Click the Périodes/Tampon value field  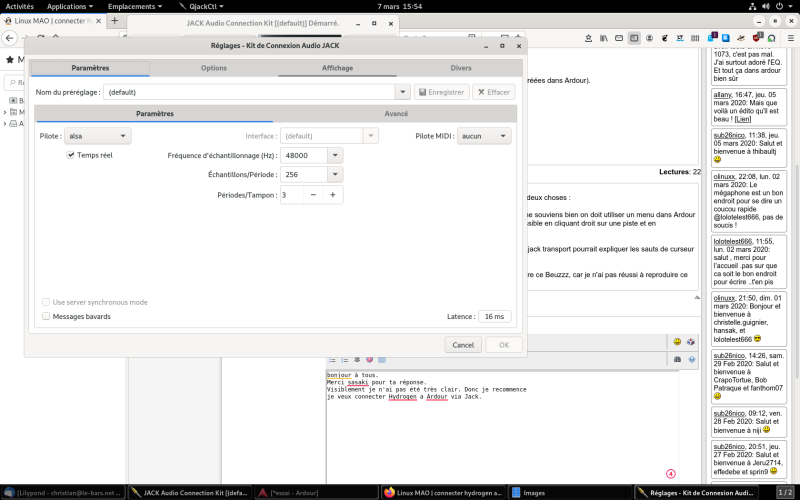pos(292,195)
